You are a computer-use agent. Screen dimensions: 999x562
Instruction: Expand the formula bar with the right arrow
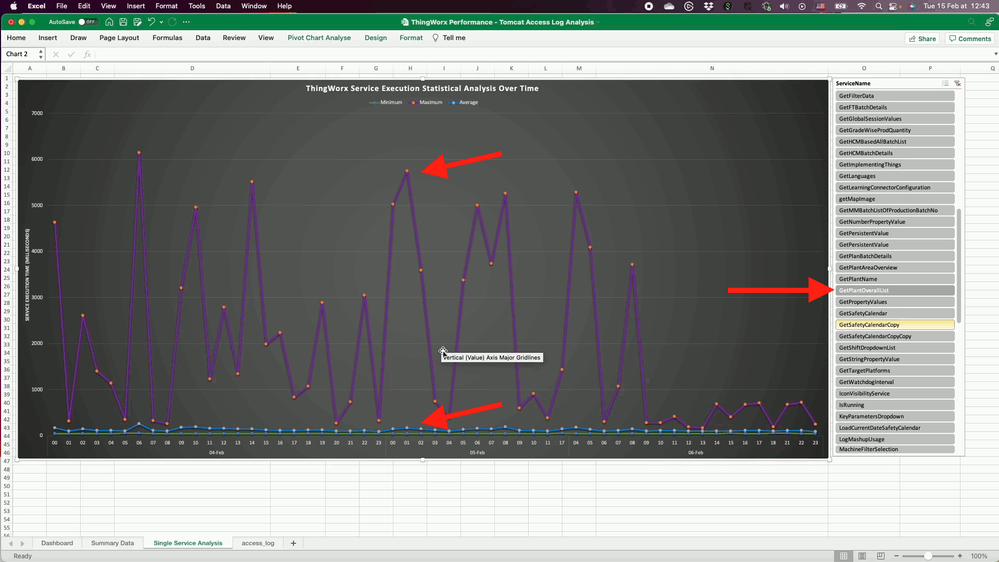pos(995,54)
